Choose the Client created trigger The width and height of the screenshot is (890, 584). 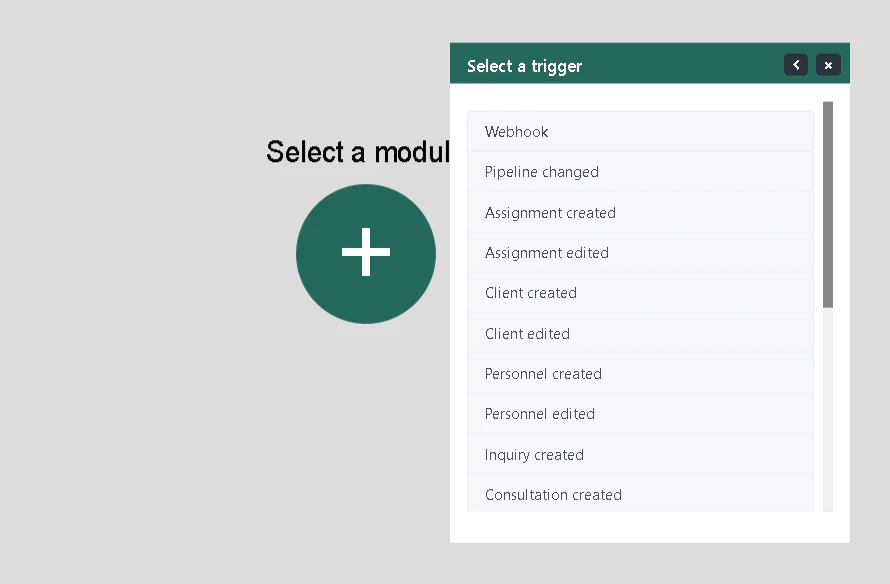coord(640,293)
